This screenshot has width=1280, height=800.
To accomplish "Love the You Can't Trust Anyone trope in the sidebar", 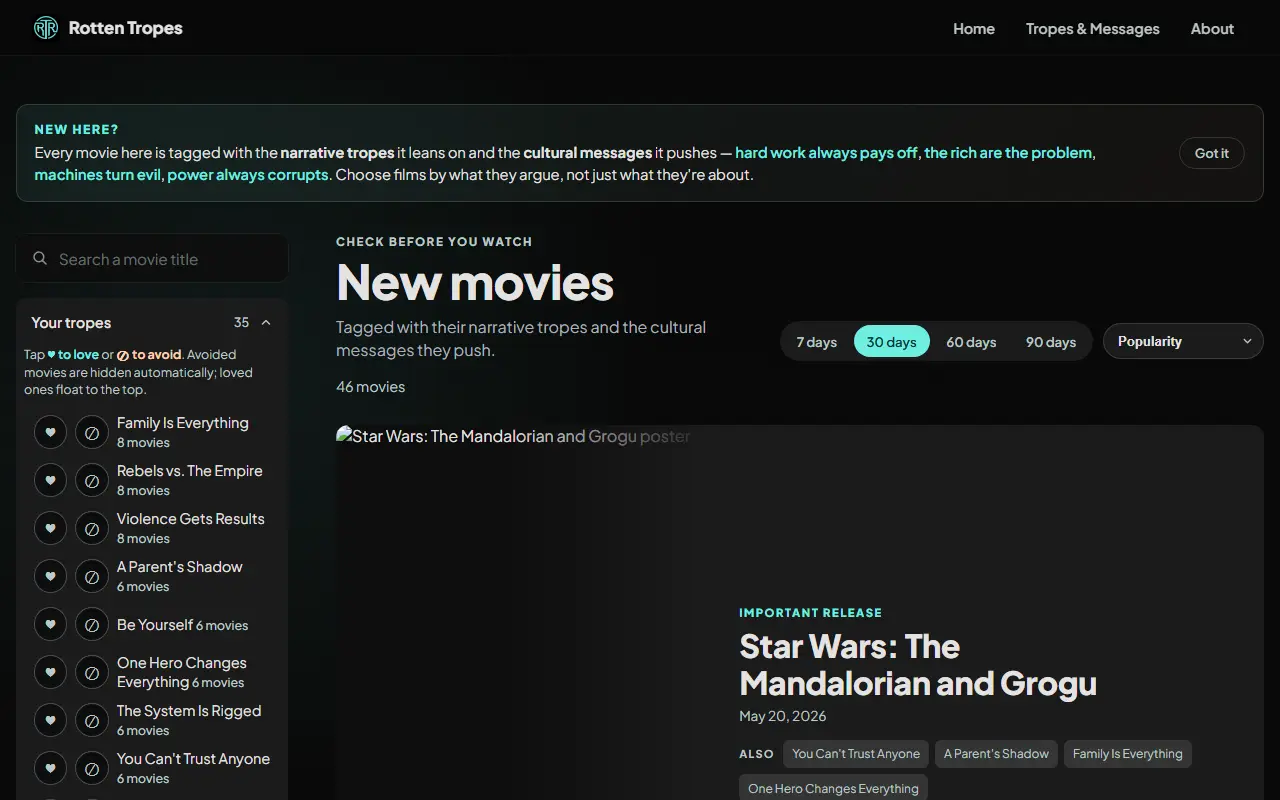I will click(50, 768).
